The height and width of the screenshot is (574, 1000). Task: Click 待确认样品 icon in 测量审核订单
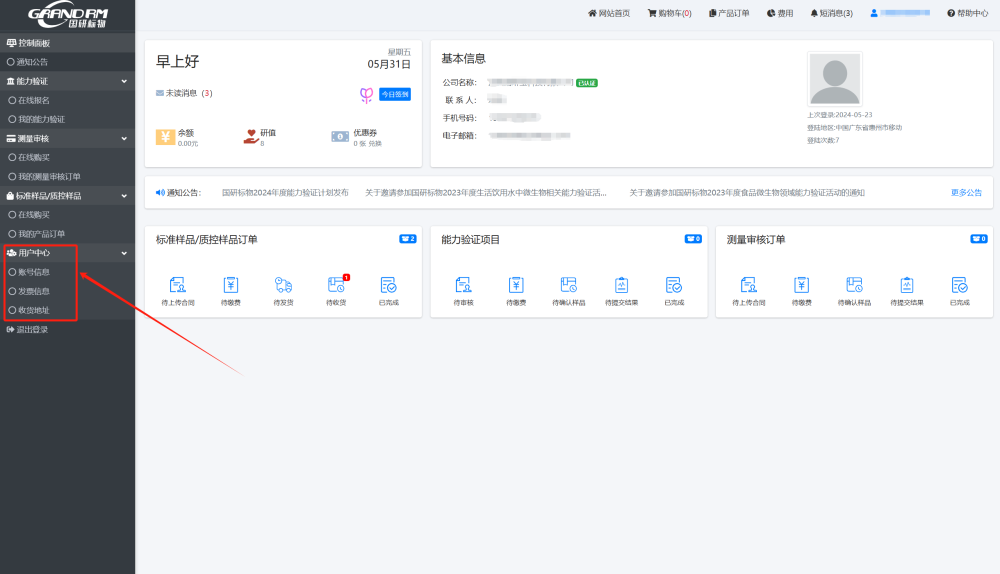[853, 285]
